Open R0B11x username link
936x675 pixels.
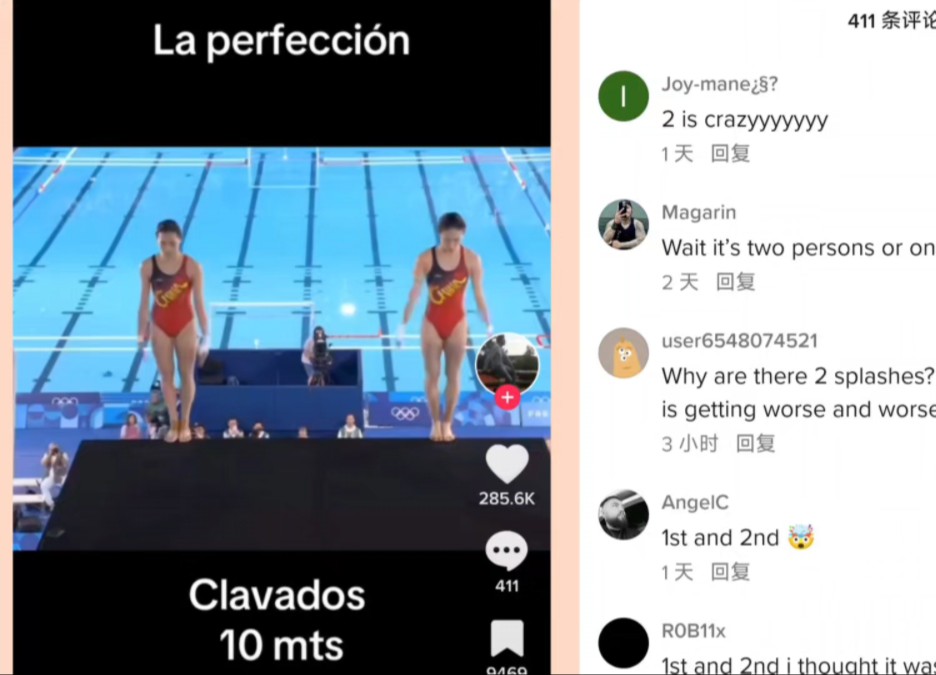pyautogui.click(x=693, y=631)
